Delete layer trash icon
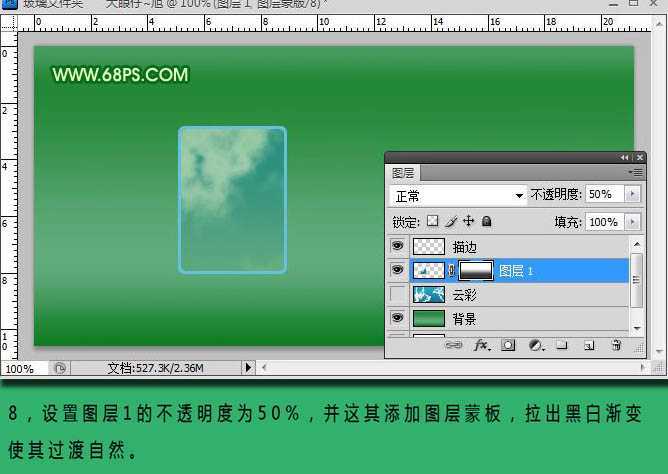Viewport: 668px width, 474px height. [x=616, y=345]
